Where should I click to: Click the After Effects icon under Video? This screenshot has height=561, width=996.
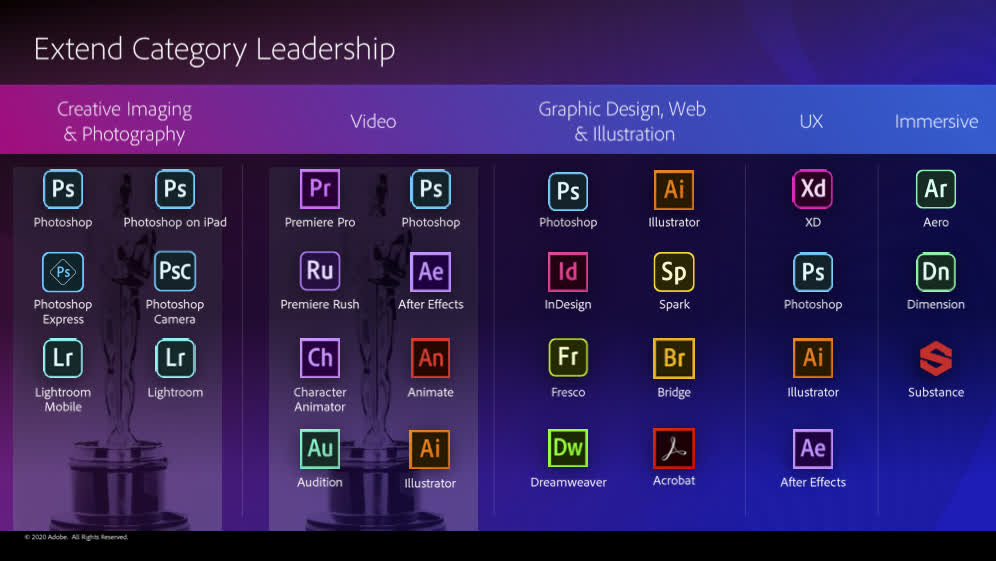(x=431, y=272)
